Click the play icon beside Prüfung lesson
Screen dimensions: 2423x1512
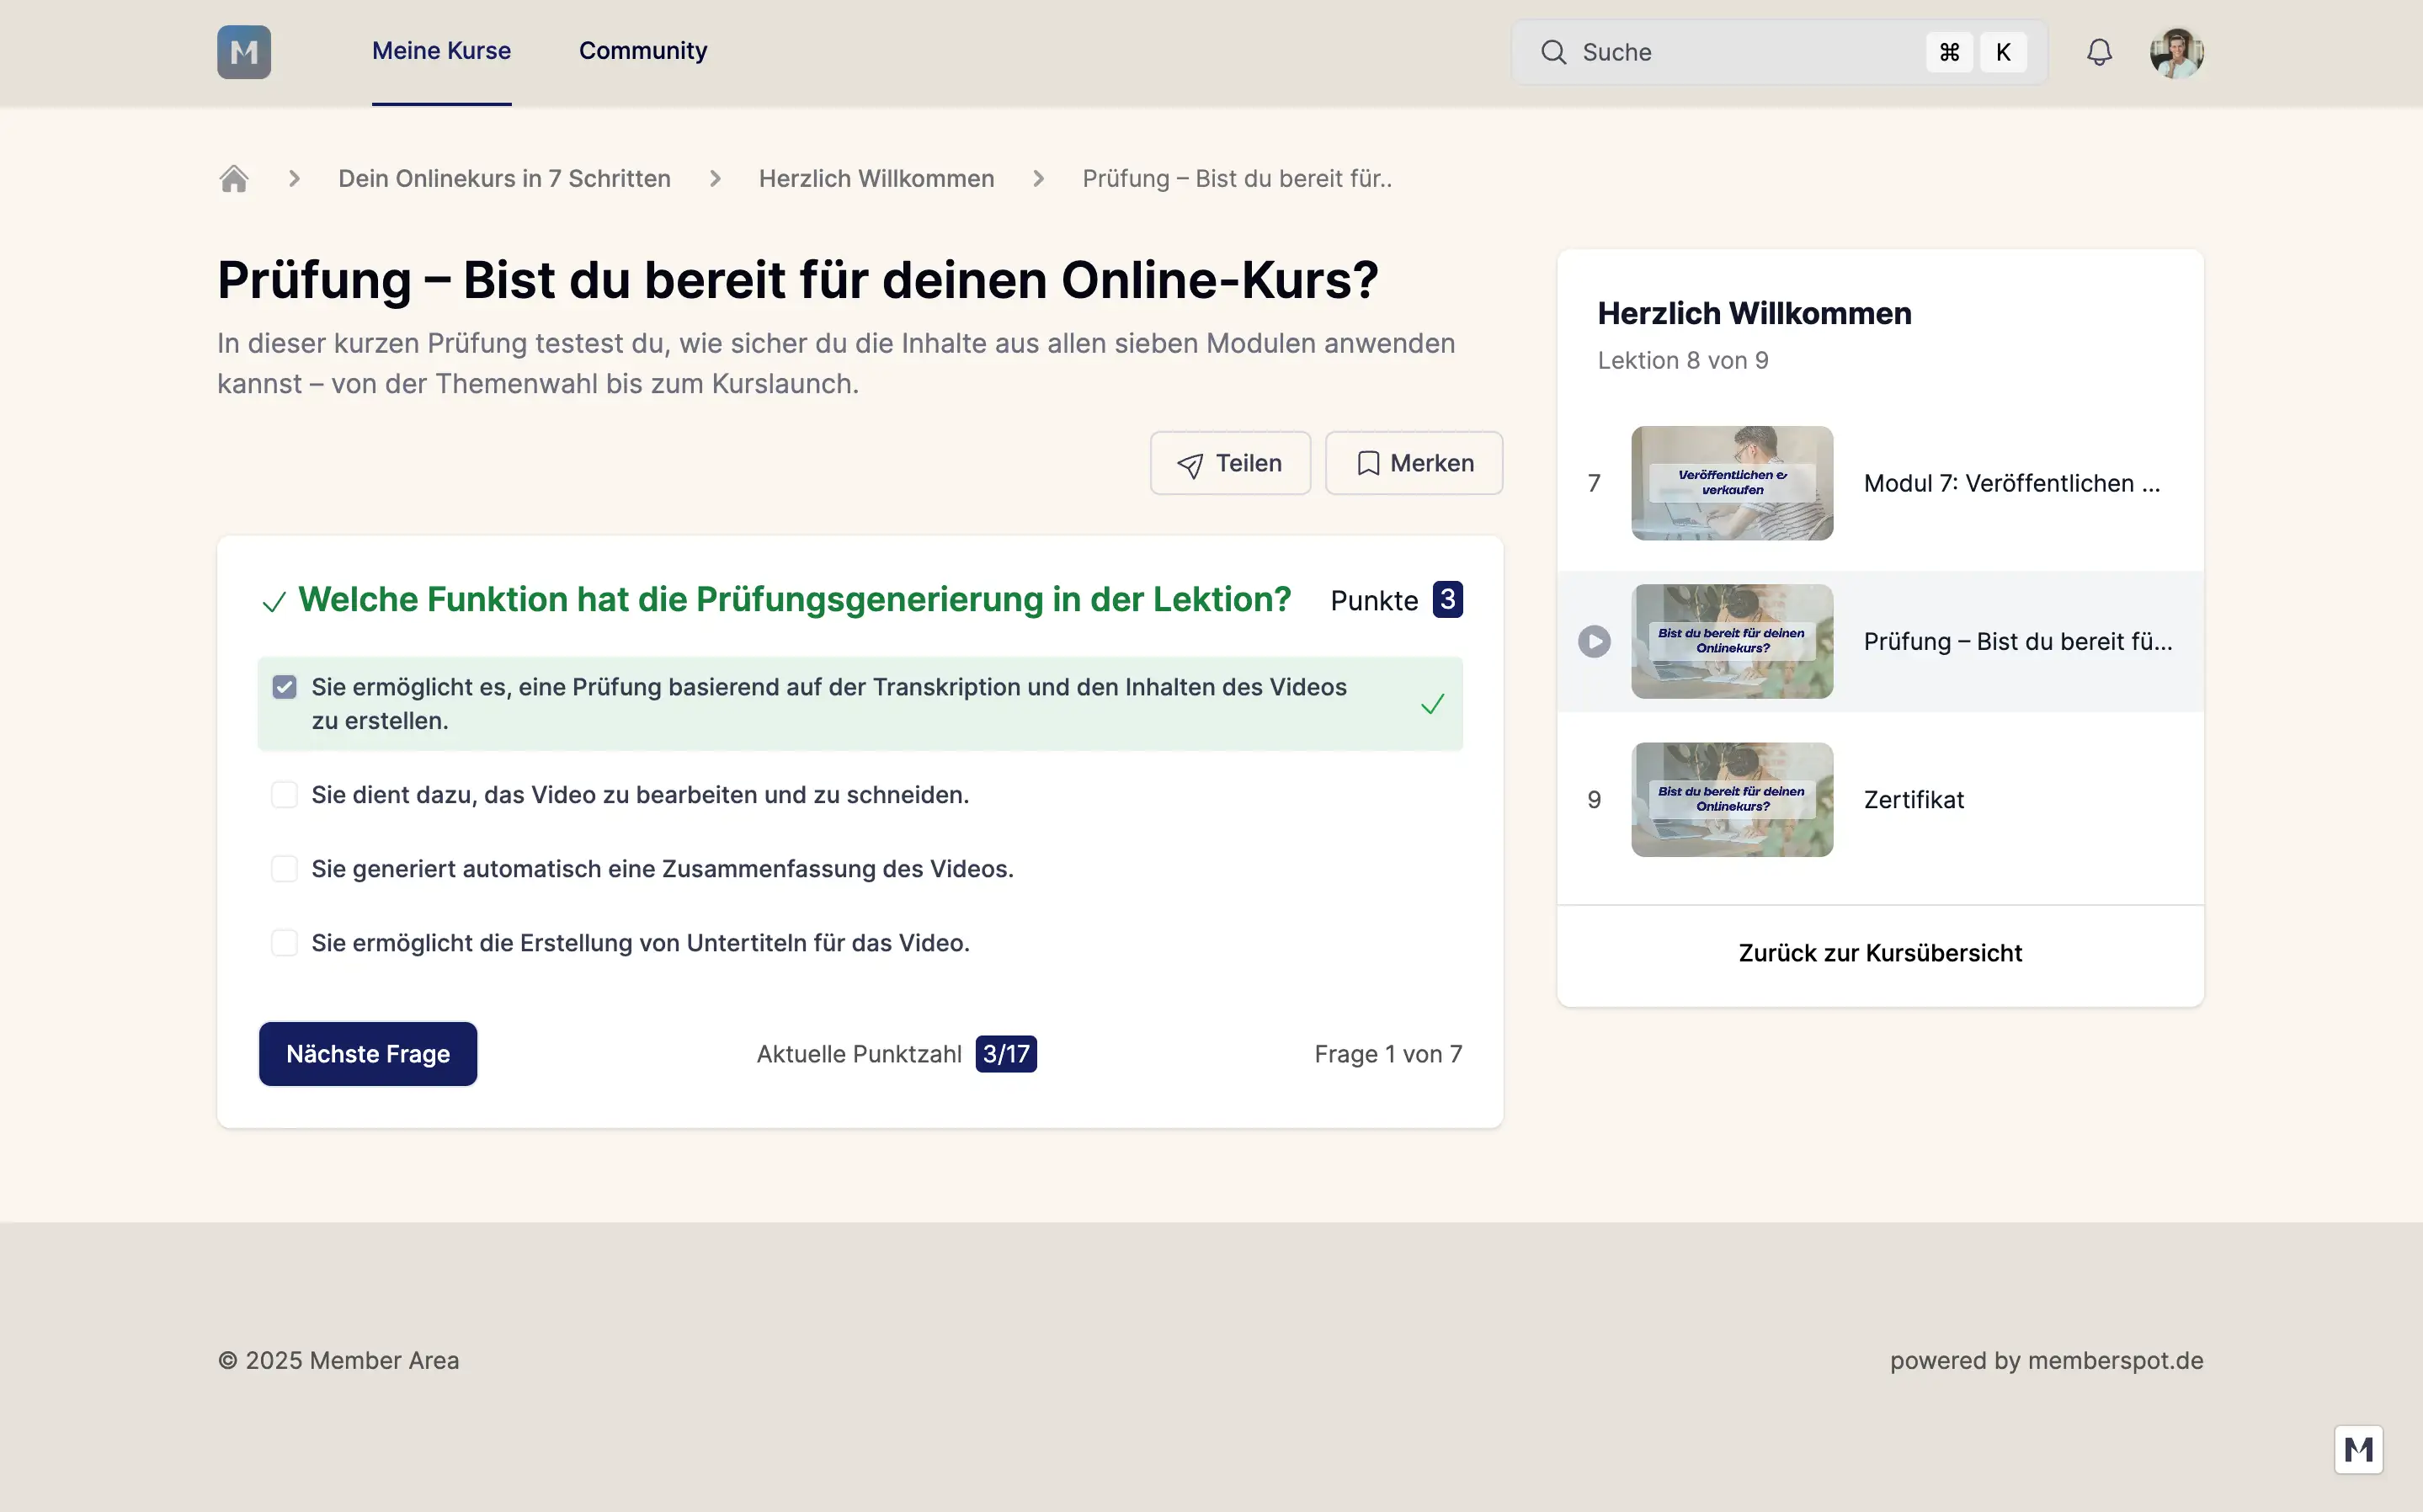(1594, 641)
